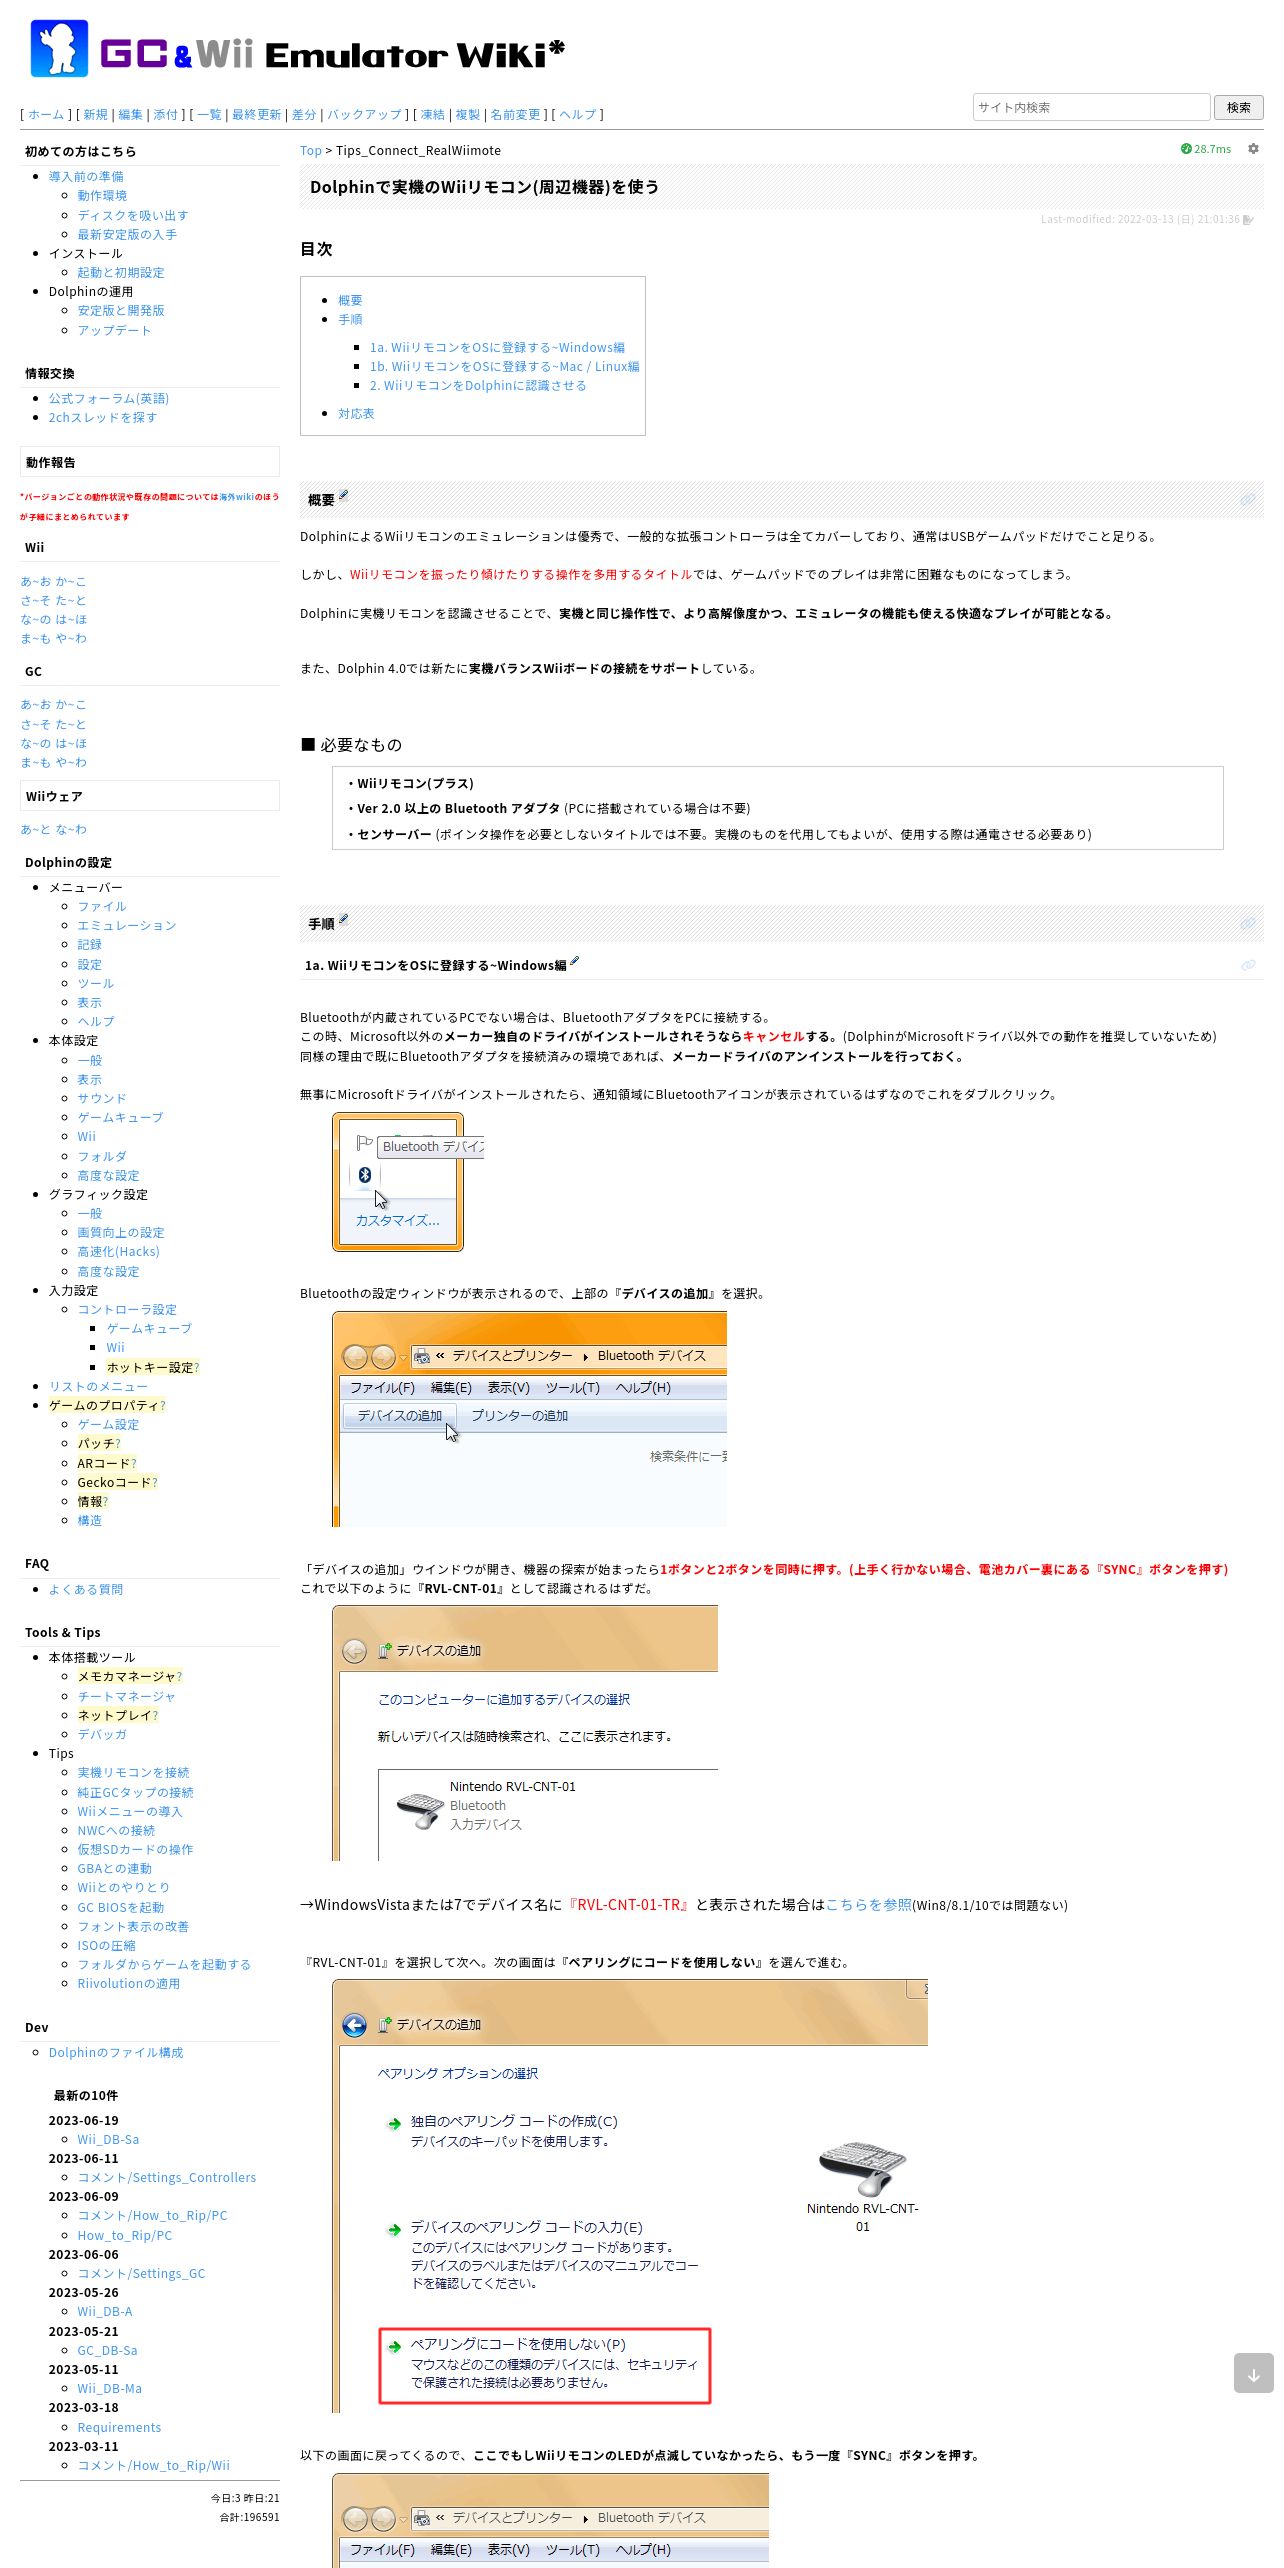Click the ペアリング オプションの選択 screenshot image
This screenshot has height=2568, width=1284.
tap(630, 2196)
